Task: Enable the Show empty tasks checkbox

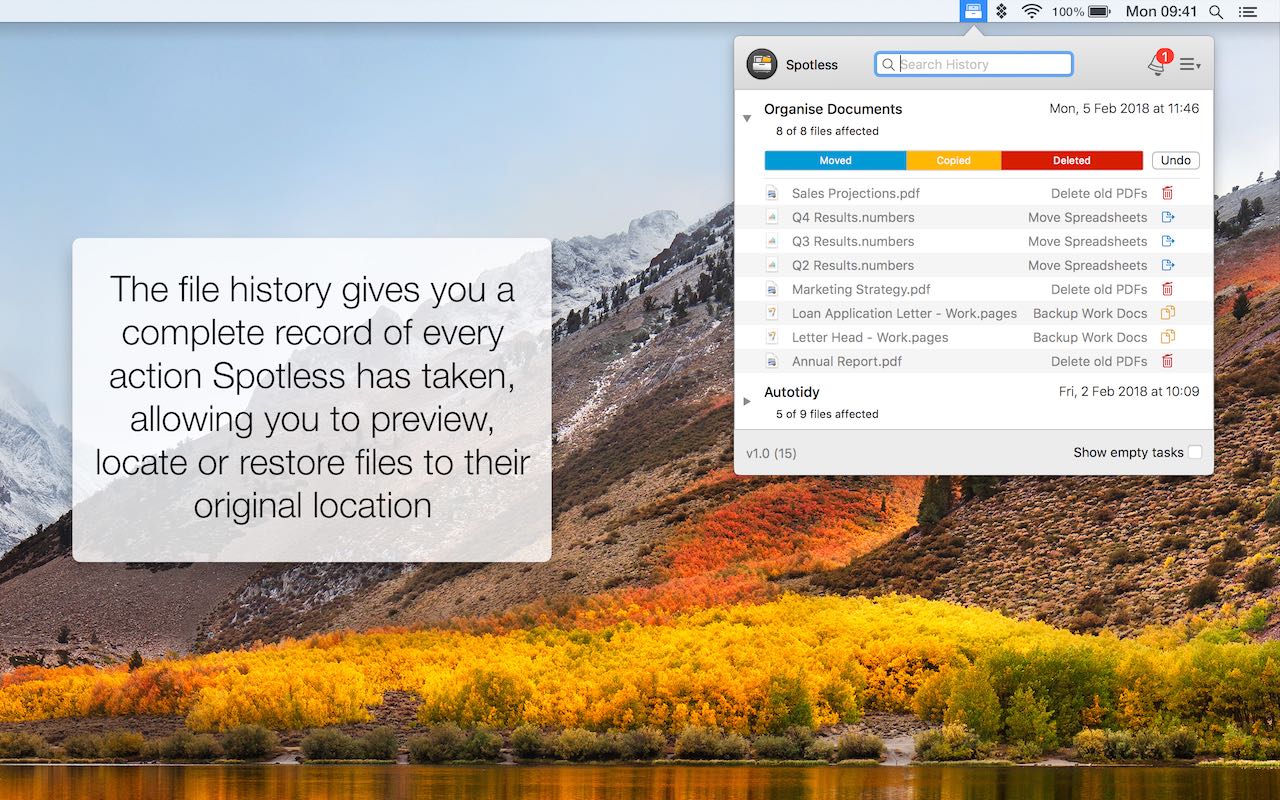Action: click(x=1196, y=452)
